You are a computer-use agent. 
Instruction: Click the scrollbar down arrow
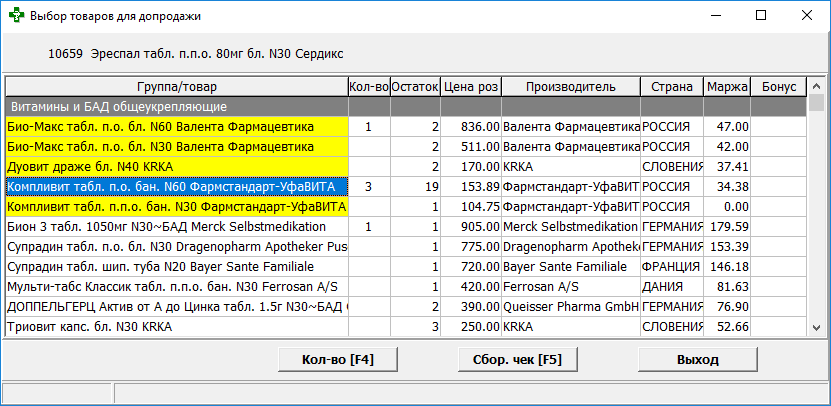817,328
